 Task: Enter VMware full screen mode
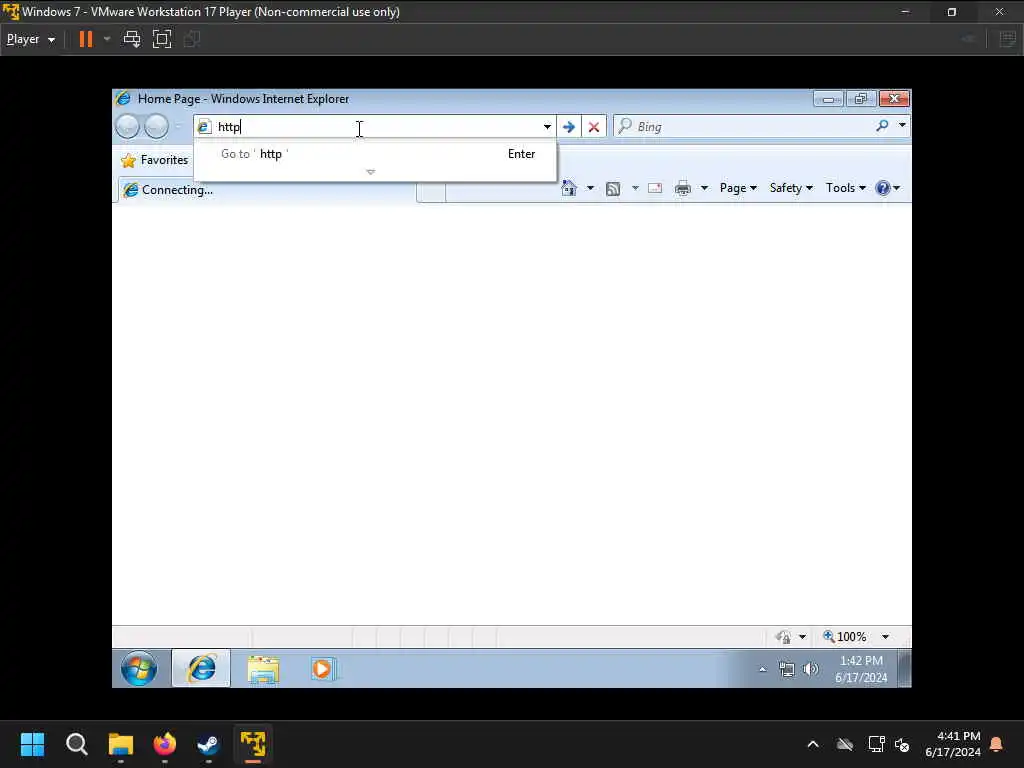pyautogui.click(x=162, y=39)
